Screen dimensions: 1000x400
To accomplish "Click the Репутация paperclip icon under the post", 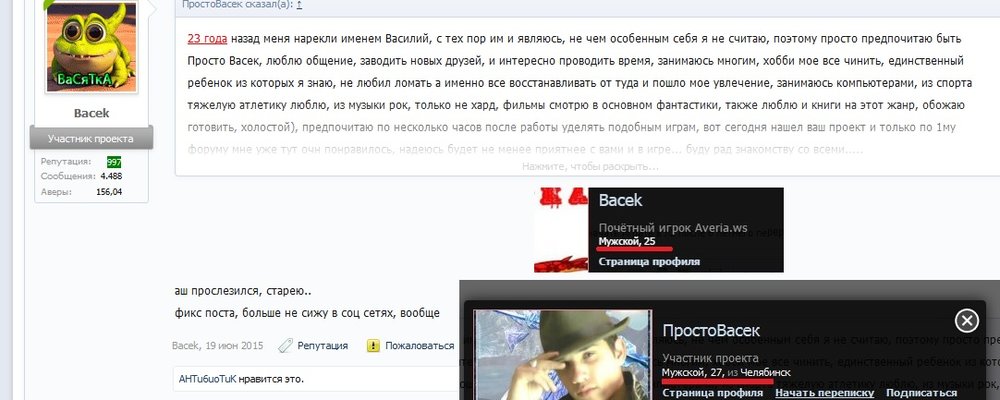I will (x=285, y=346).
